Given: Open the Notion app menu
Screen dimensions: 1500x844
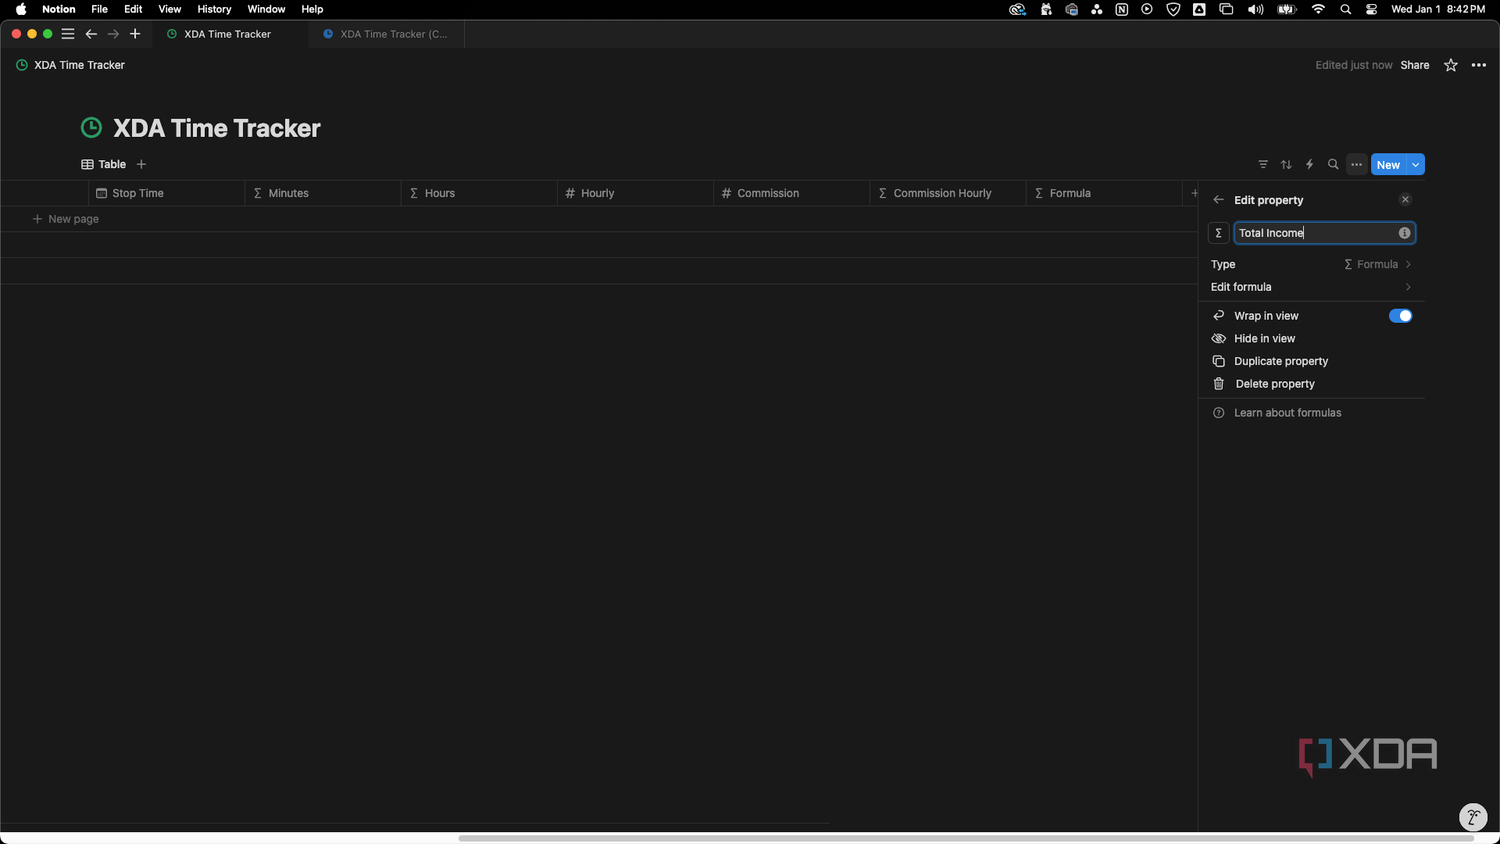Looking at the screenshot, I should click(58, 9).
